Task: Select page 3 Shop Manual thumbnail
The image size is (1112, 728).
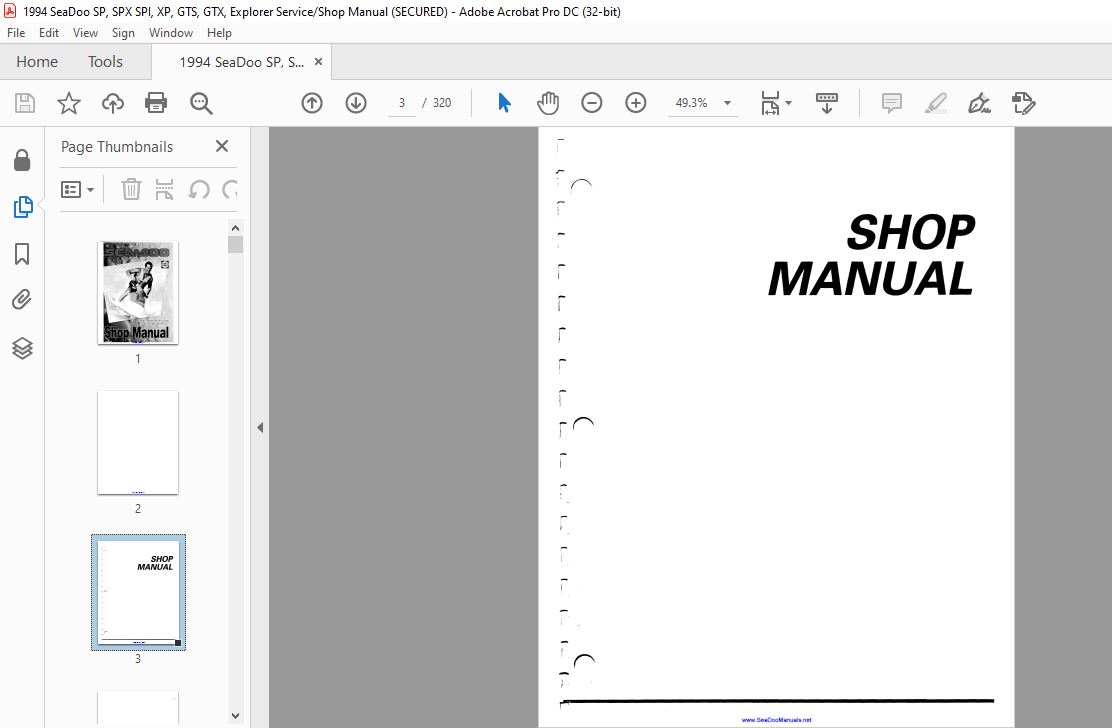Action: pyautogui.click(x=138, y=592)
